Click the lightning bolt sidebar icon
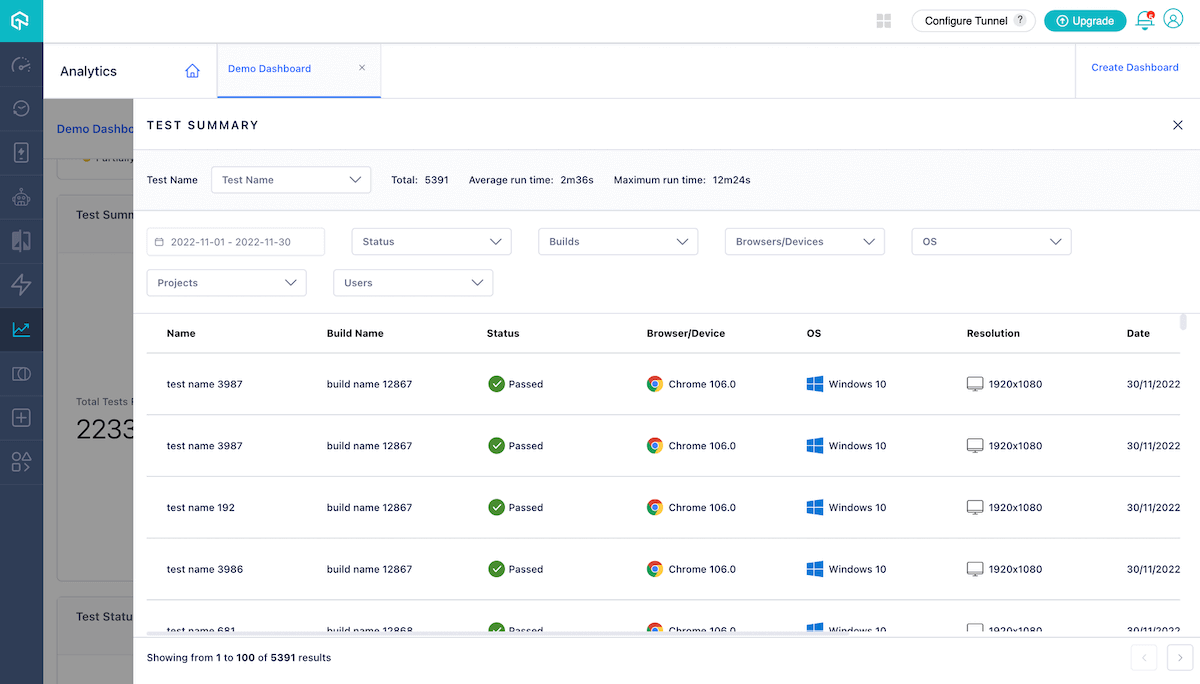1200x684 pixels. (x=21, y=285)
